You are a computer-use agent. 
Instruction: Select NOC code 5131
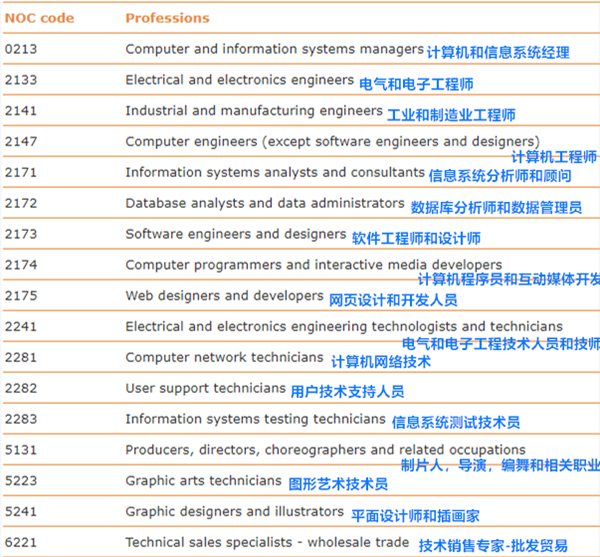point(20,450)
